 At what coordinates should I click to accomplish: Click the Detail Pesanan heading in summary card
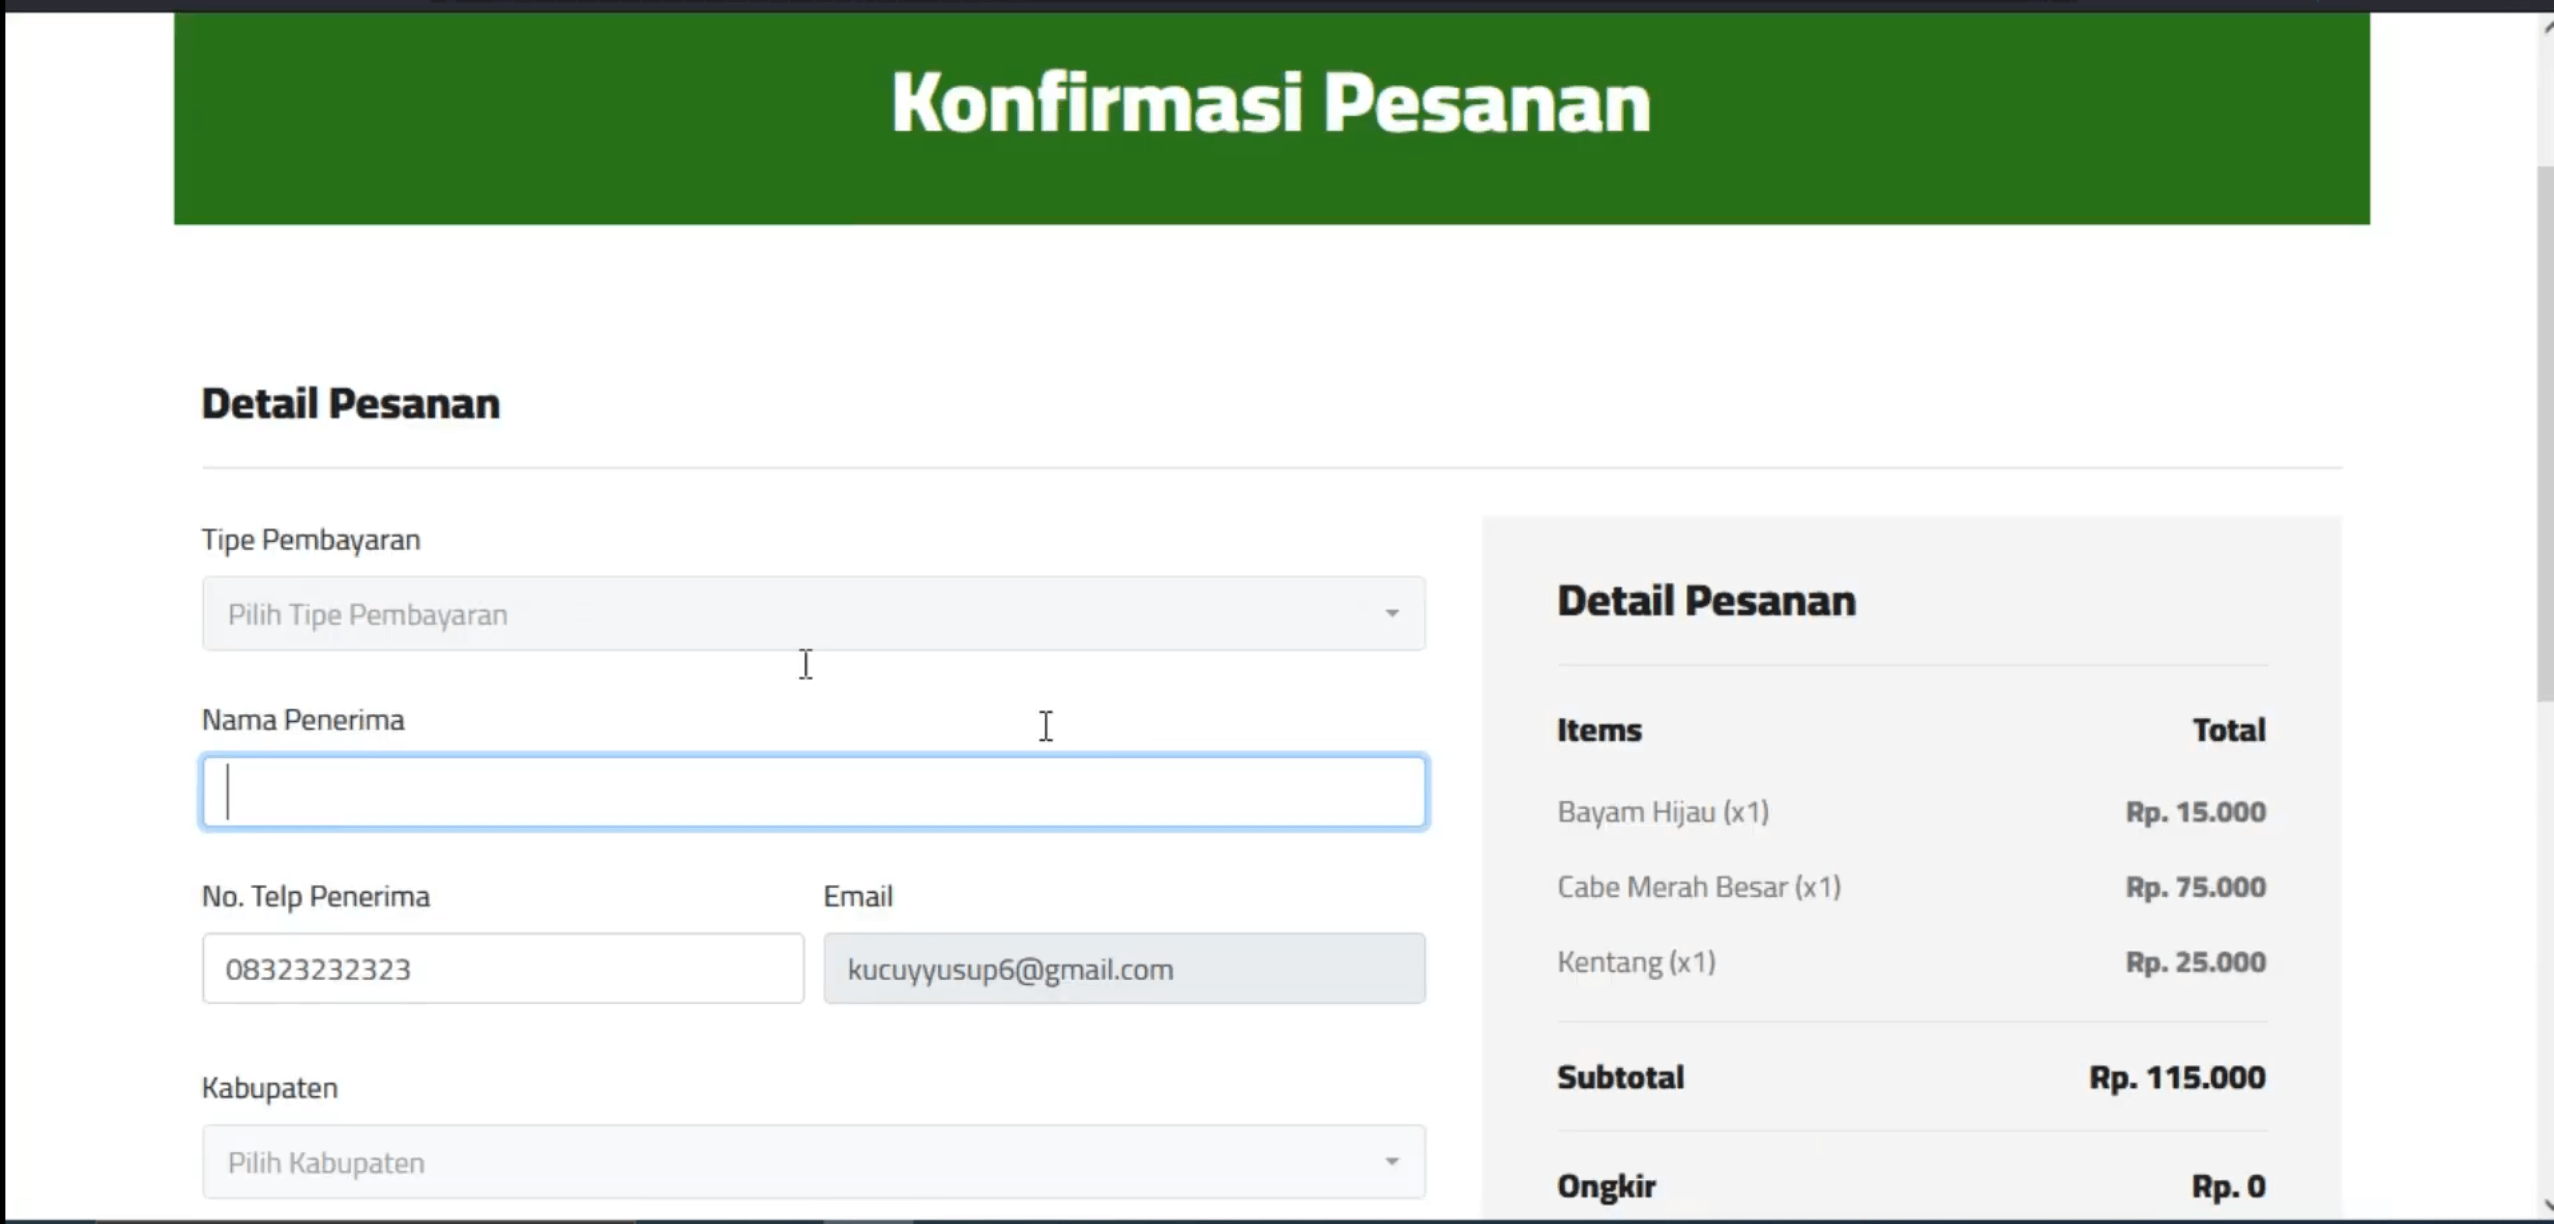point(1706,600)
